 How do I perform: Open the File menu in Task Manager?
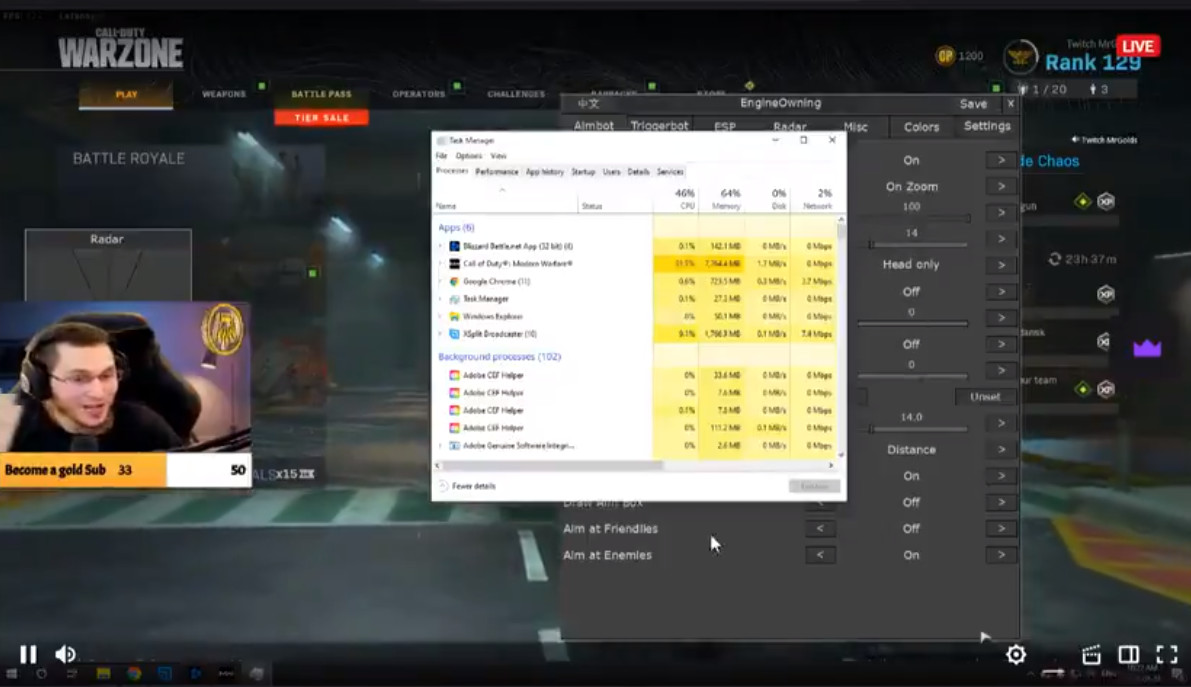coord(441,156)
